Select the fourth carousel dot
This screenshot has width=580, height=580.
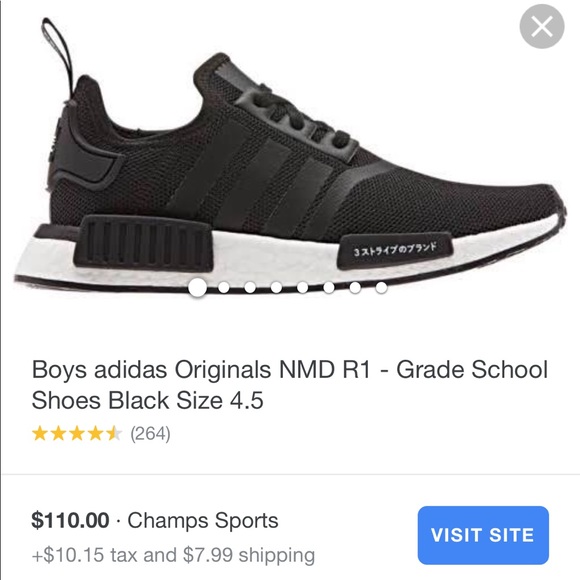click(x=276, y=287)
